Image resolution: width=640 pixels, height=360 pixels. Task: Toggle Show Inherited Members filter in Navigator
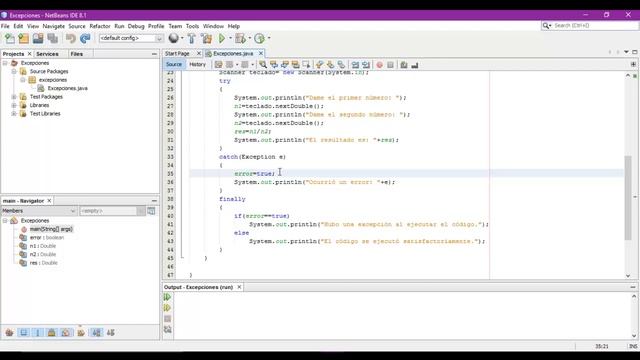tap(9, 333)
